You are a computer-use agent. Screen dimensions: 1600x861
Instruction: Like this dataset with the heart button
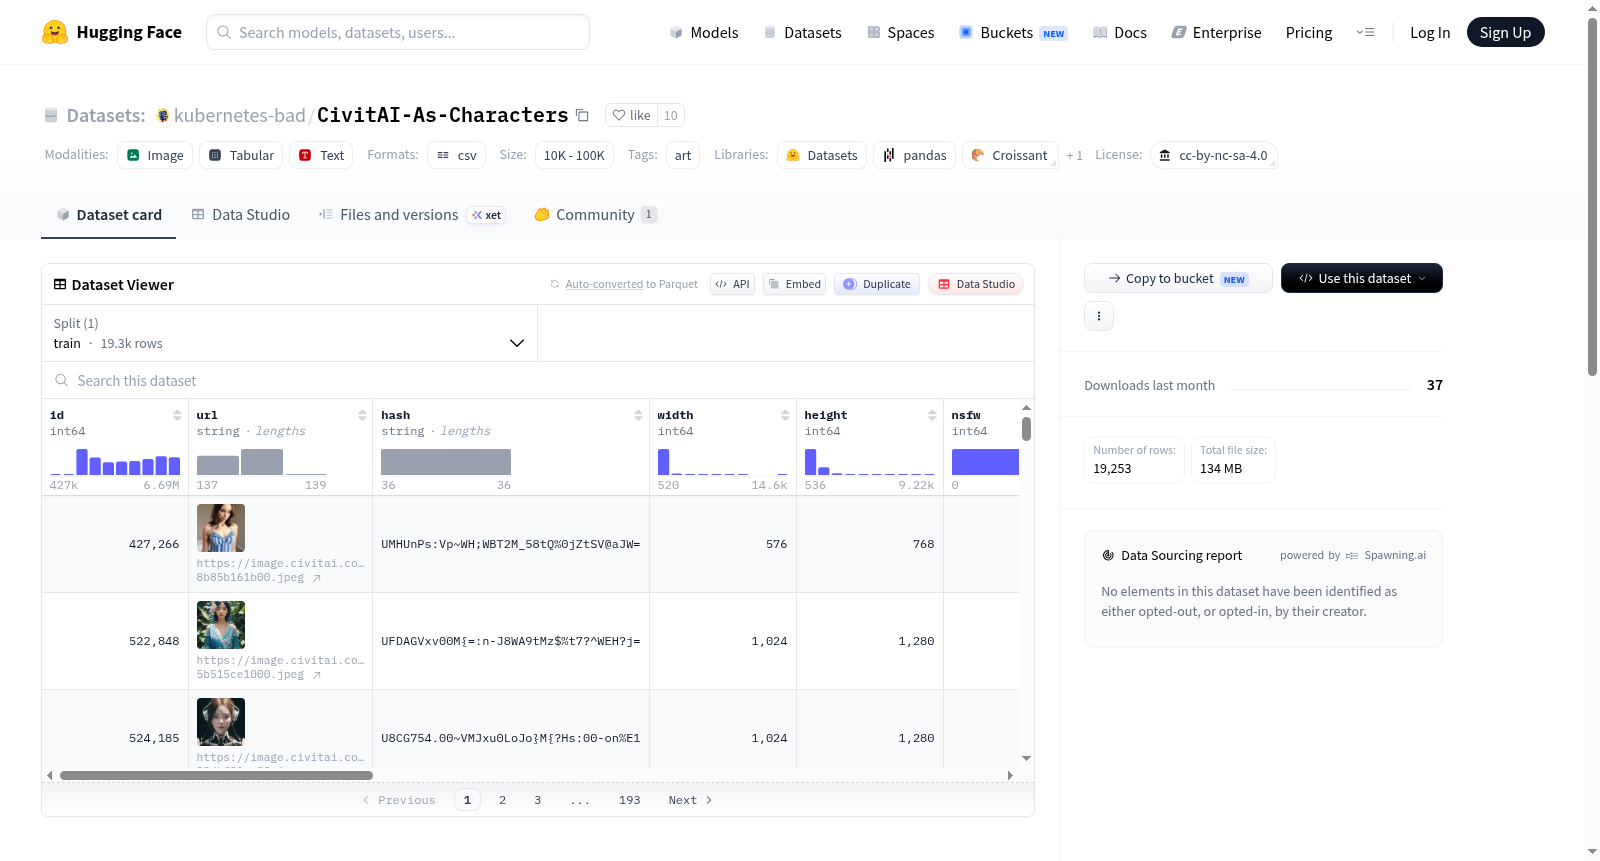[631, 115]
